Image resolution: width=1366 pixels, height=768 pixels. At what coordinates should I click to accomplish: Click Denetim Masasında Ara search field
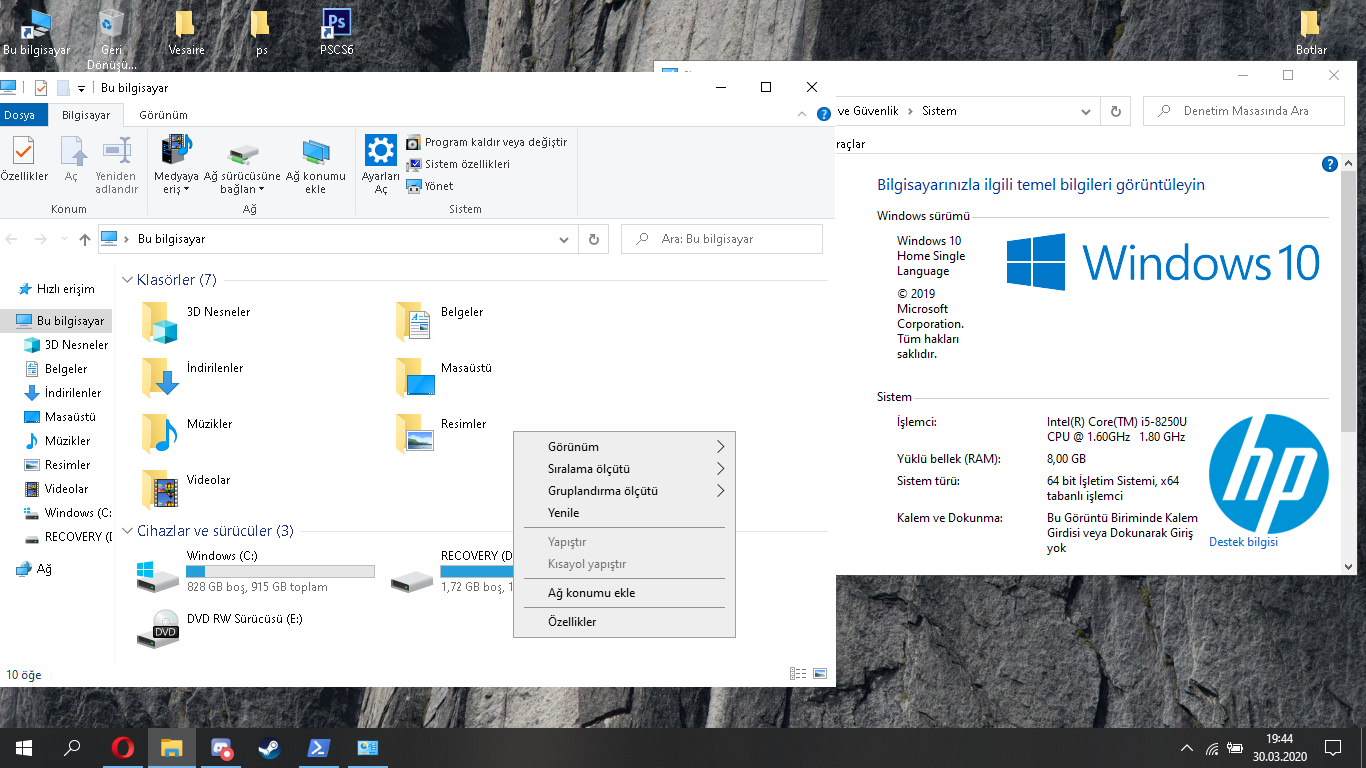point(1244,111)
